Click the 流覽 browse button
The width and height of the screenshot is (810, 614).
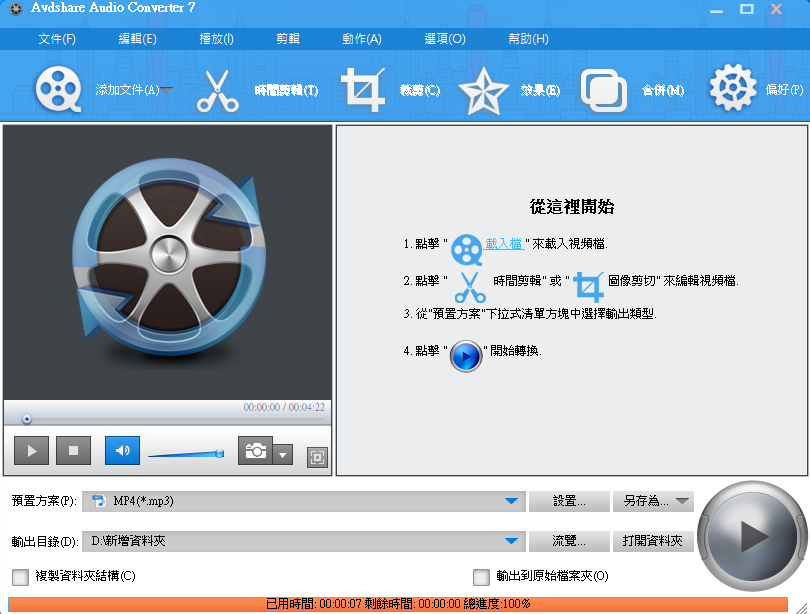pyautogui.click(x=569, y=540)
